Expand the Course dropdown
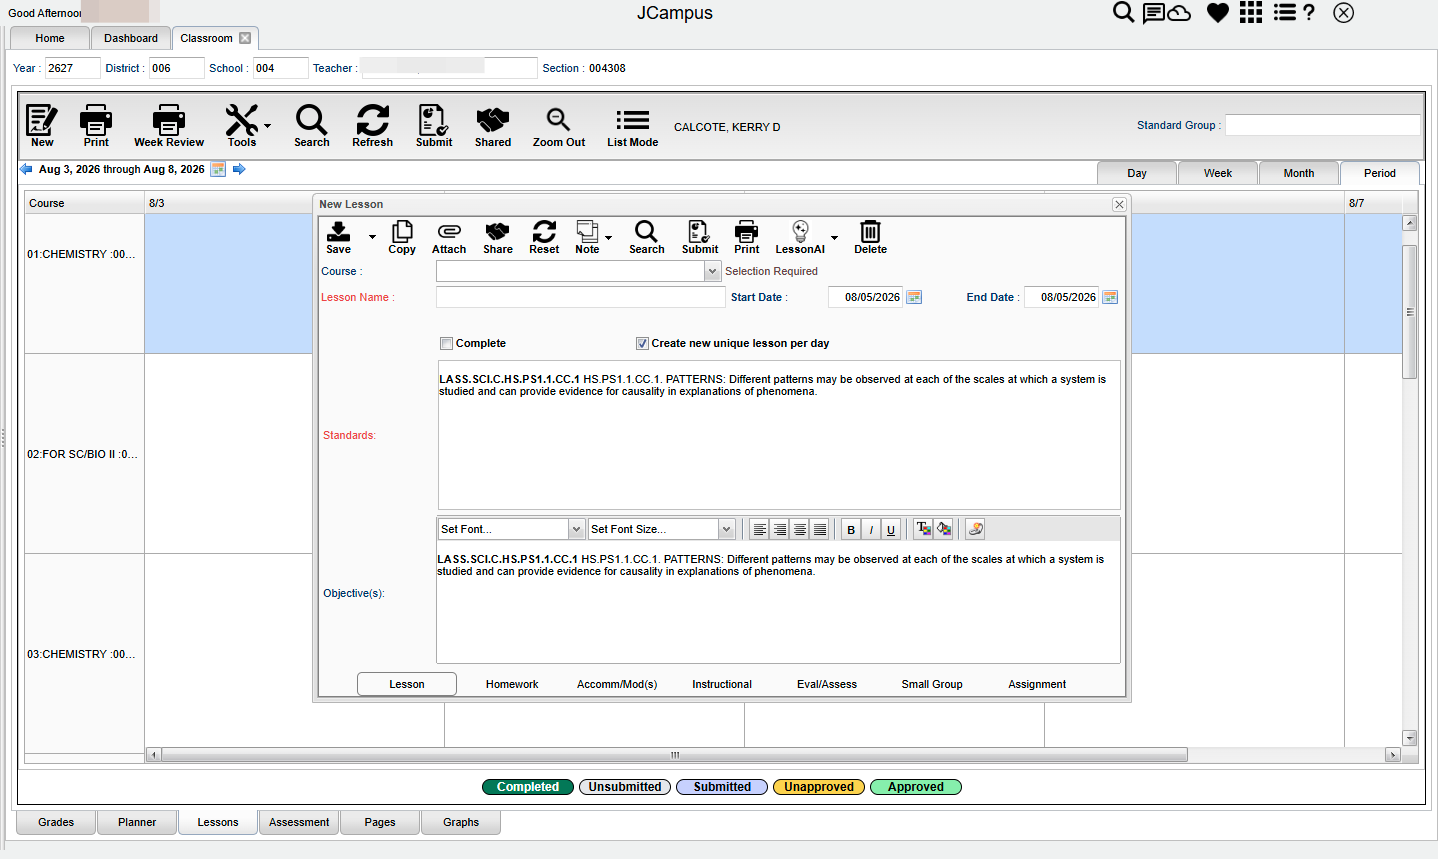This screenshot has height=859, width=1438. (x=713, y=271)
